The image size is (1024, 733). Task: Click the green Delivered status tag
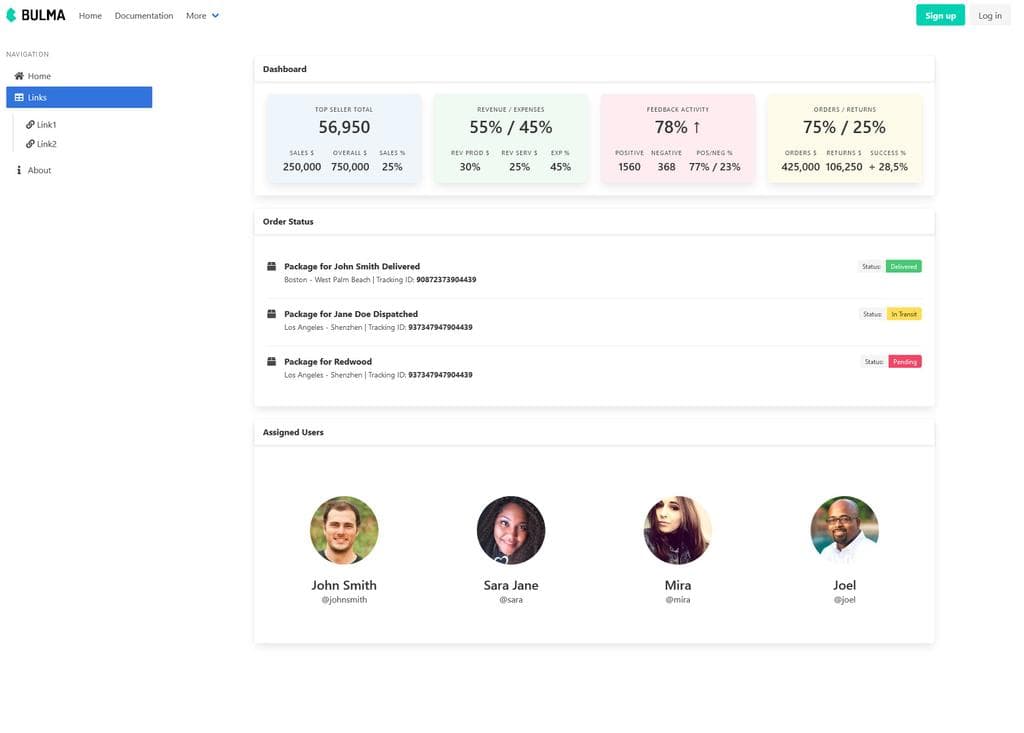903,266
